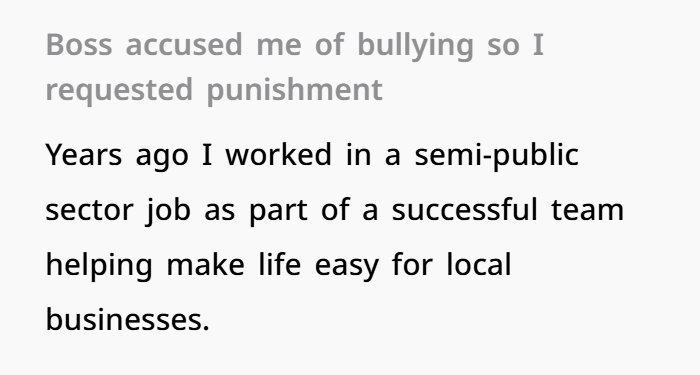Click the word 'sector' in the body text
The height and width of the screenshot is (375, 700).
click(x=89, y=211)
